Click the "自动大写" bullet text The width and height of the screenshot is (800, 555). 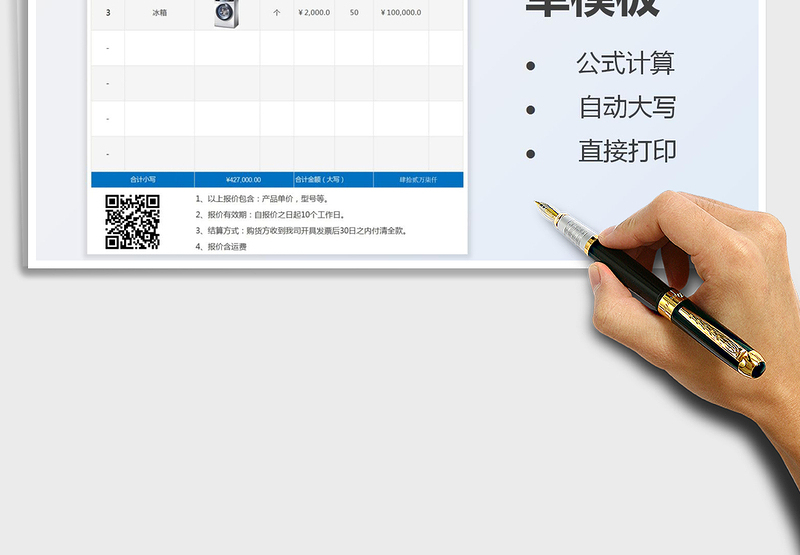(628, 107)
